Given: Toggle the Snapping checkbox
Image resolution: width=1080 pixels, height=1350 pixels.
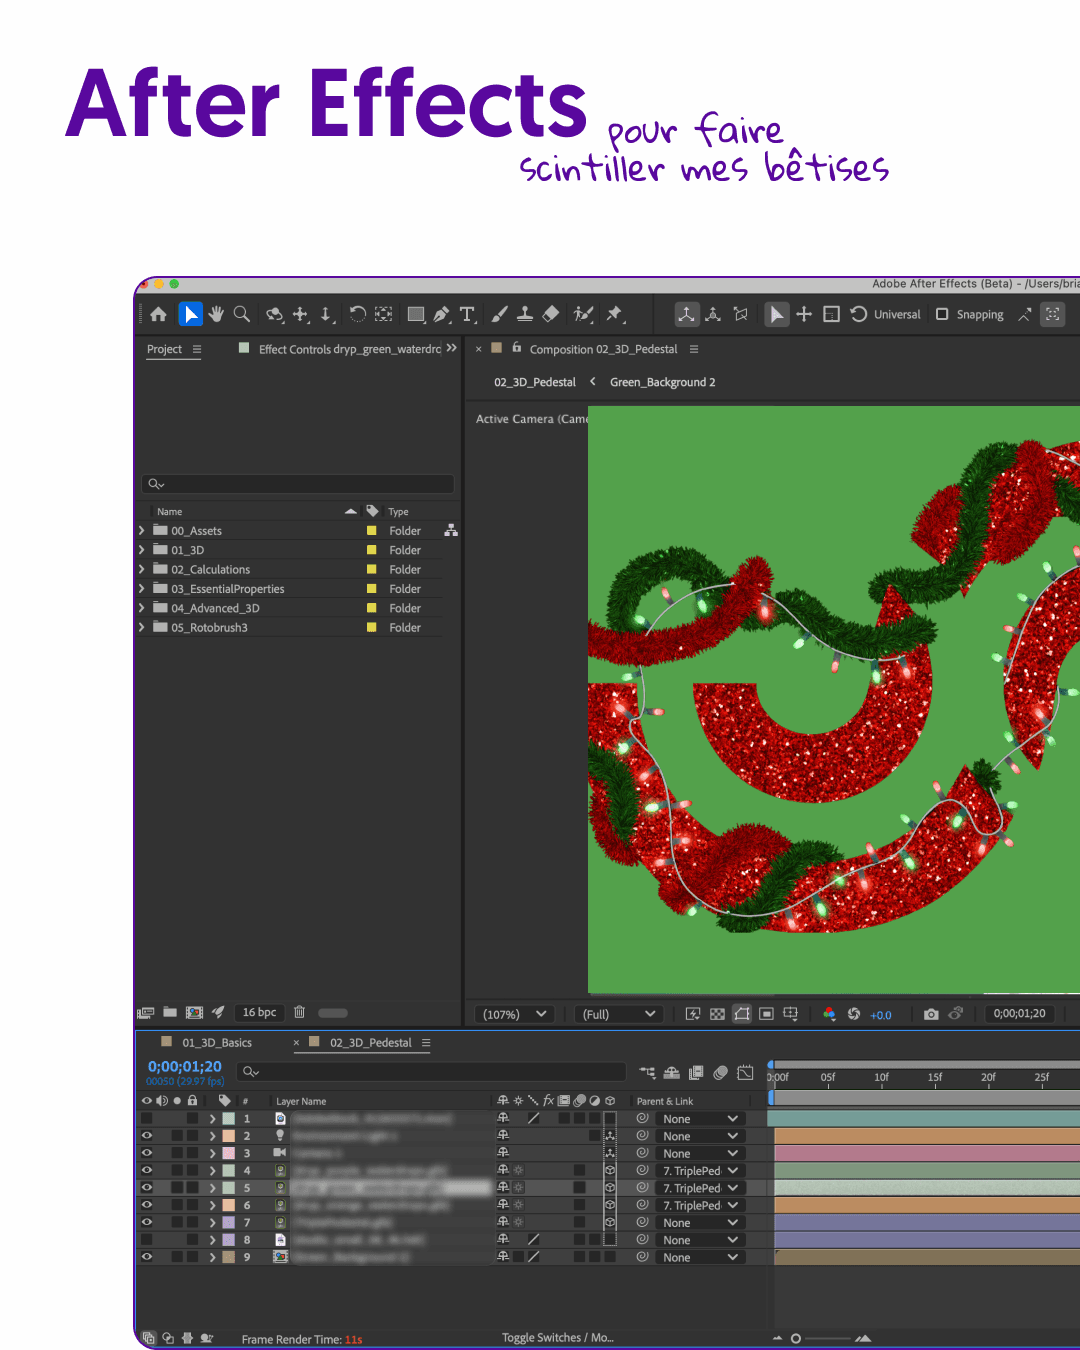Looking at the screenshot, I should click(942, 314).
